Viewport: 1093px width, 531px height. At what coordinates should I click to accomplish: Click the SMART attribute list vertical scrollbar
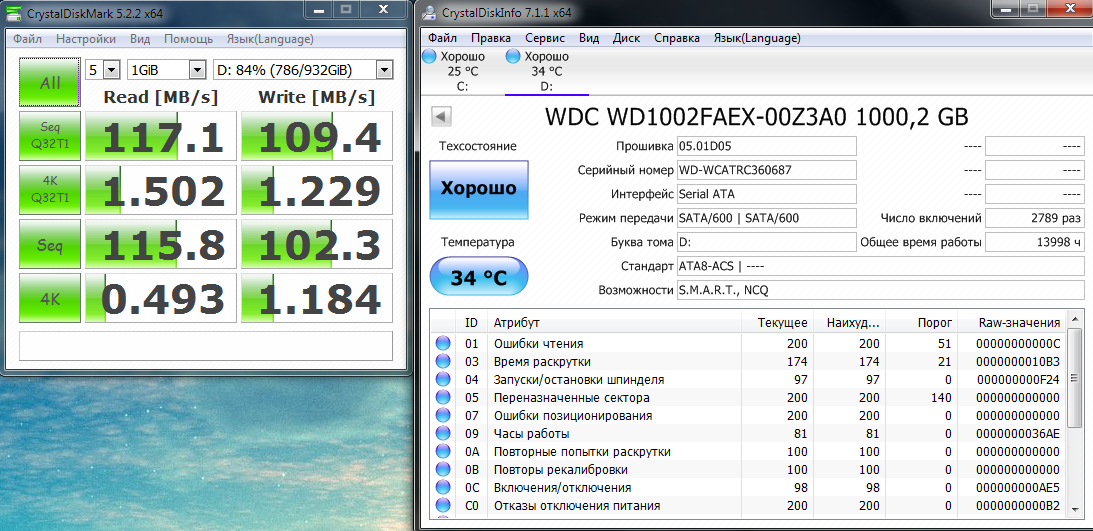(x=1074, y=414)
